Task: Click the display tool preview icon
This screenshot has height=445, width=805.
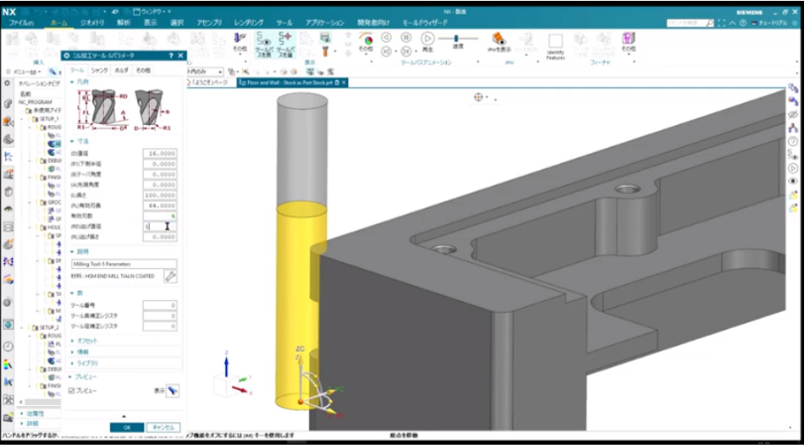Action: pyautogui.click(x=173, y=391)
